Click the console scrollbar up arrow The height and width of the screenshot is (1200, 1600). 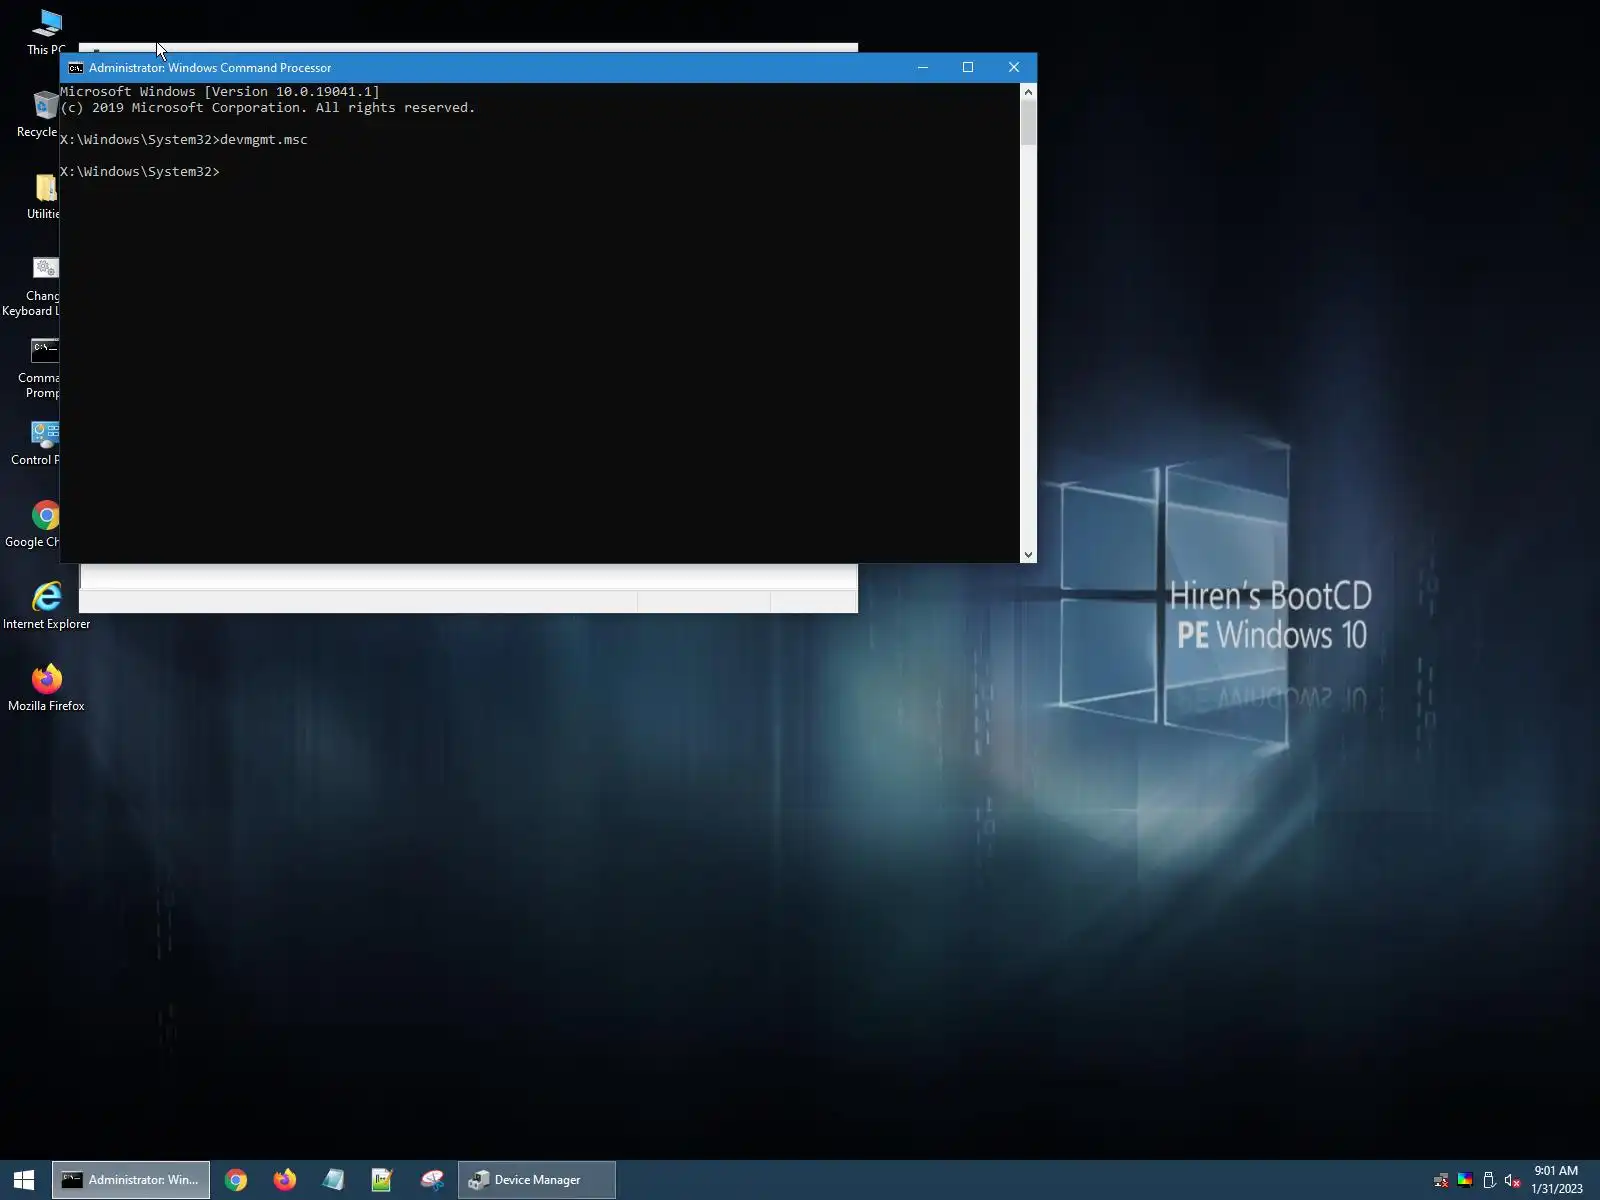(x=1028, y=92)
